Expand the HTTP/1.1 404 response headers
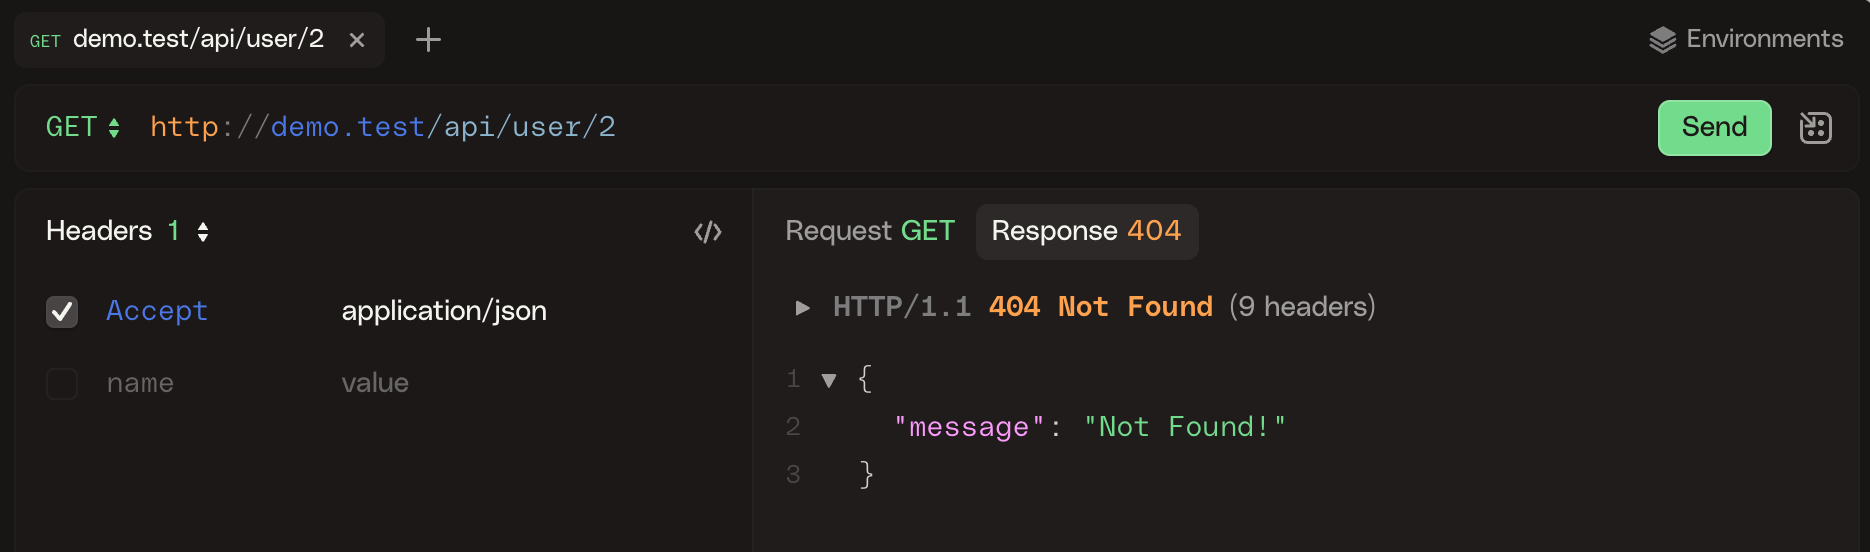The image size is (1870, 552). 802,308
